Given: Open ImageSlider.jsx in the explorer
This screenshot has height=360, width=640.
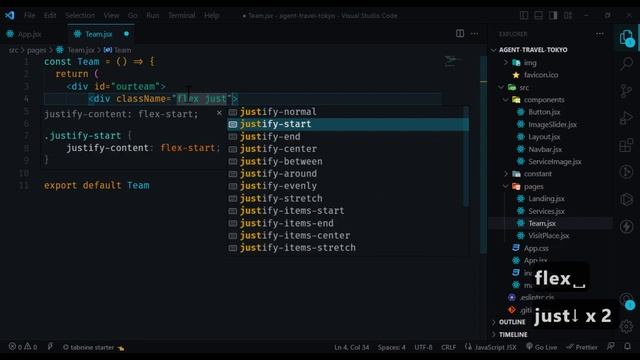Looking at the screenshot, I should pyautogui.click(x=552, y=124).
